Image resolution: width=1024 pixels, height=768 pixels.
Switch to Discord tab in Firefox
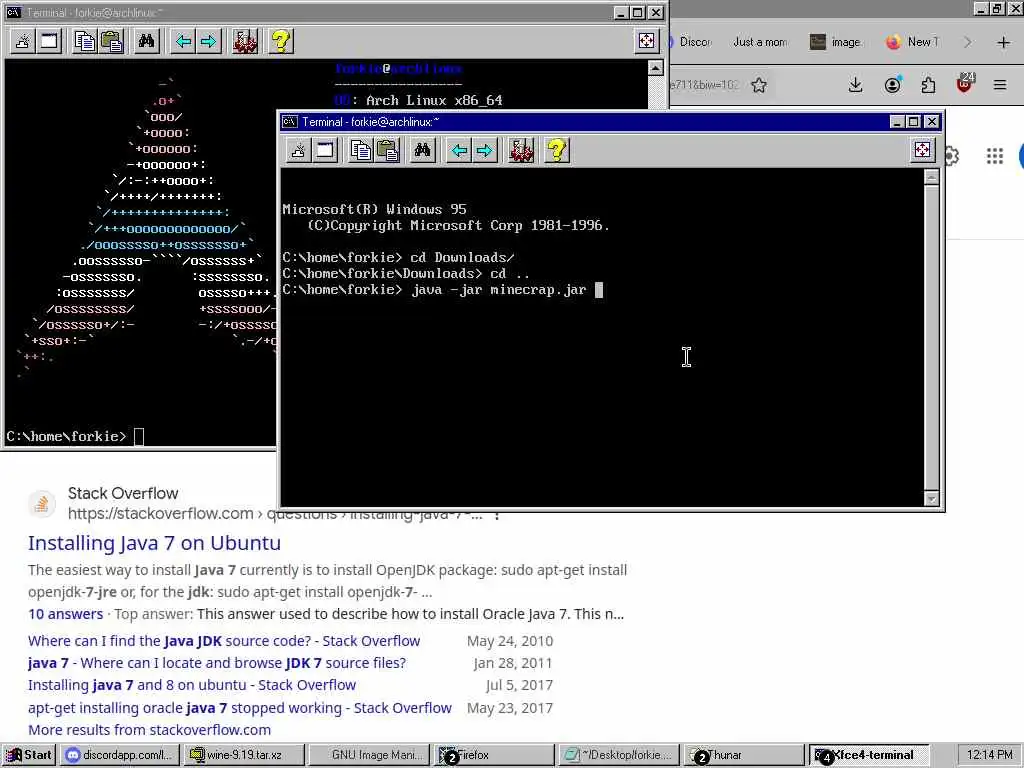click(693, 42)
